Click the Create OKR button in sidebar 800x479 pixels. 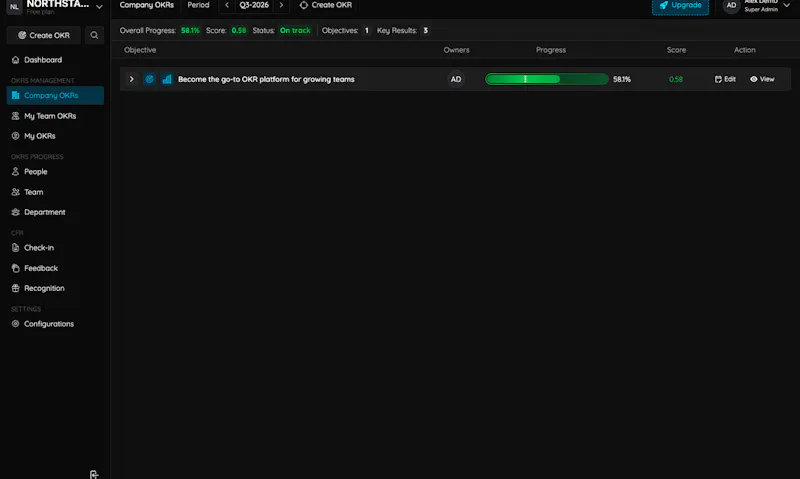pos(44,35)
